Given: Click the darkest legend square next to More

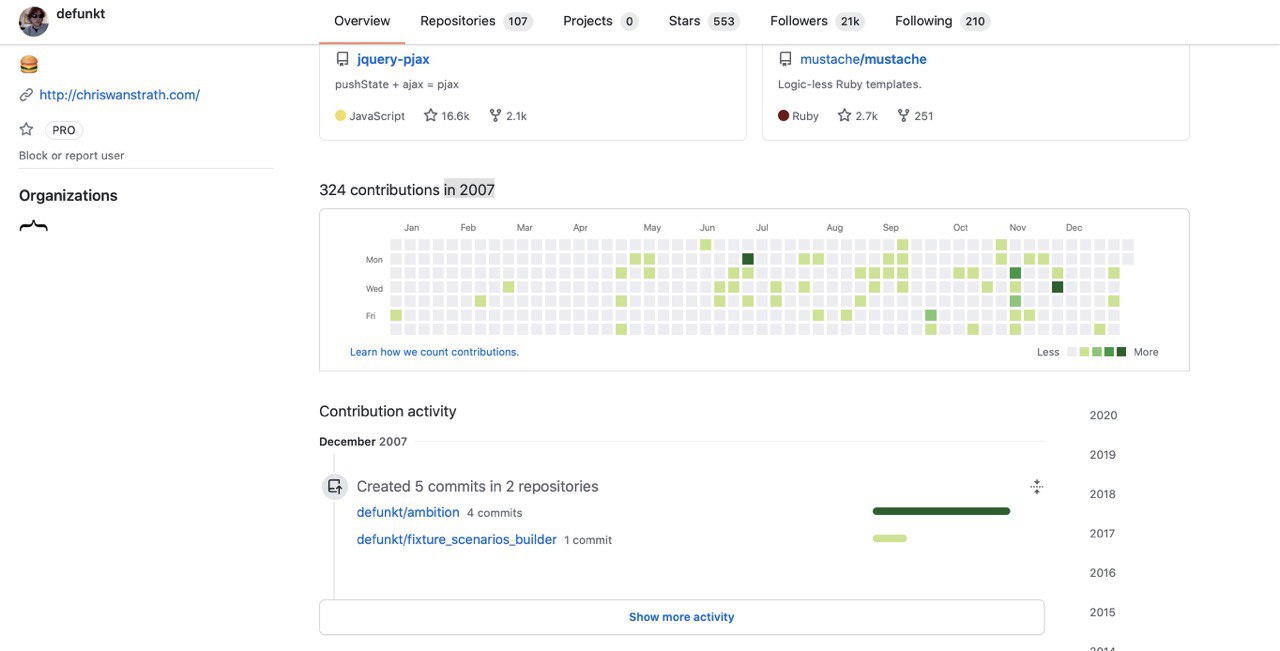Looking at the screenshot, I should point(1121,352).
